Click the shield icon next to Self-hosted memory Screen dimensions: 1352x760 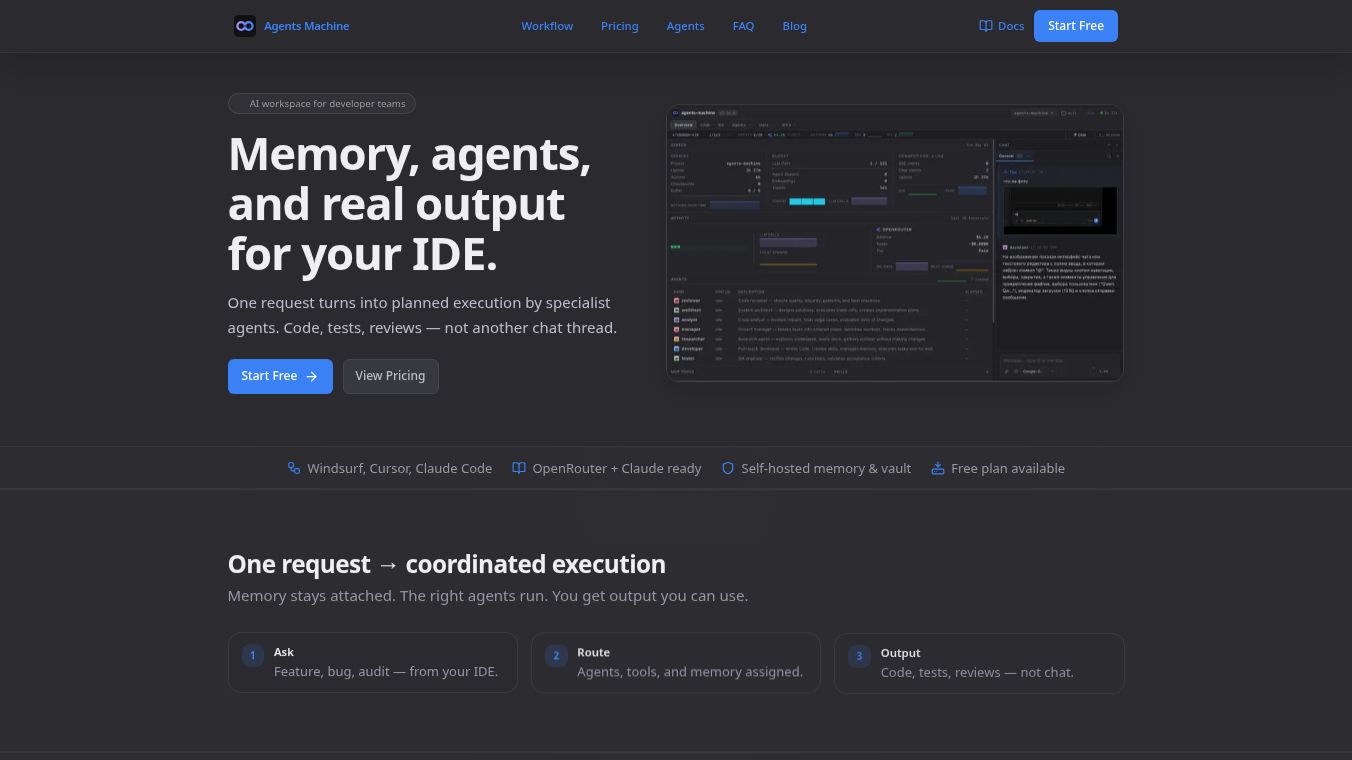pyautogui.click(x=728, y=468)
